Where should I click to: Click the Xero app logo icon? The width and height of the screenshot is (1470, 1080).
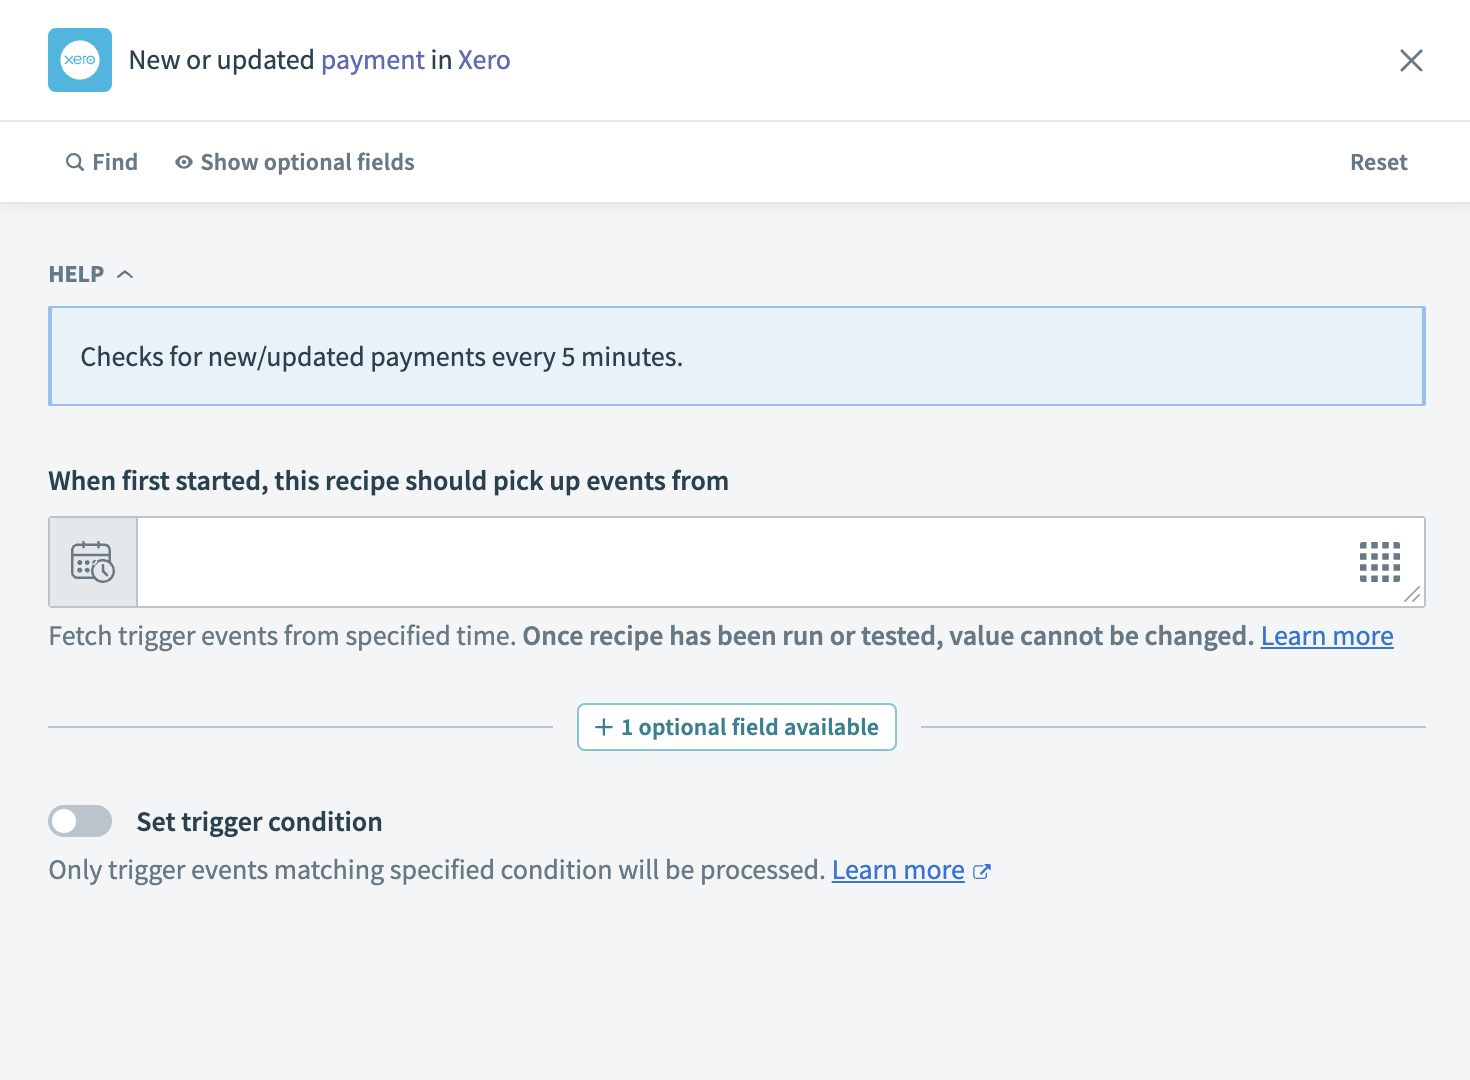pyautogui.click(x=80, y=60)
